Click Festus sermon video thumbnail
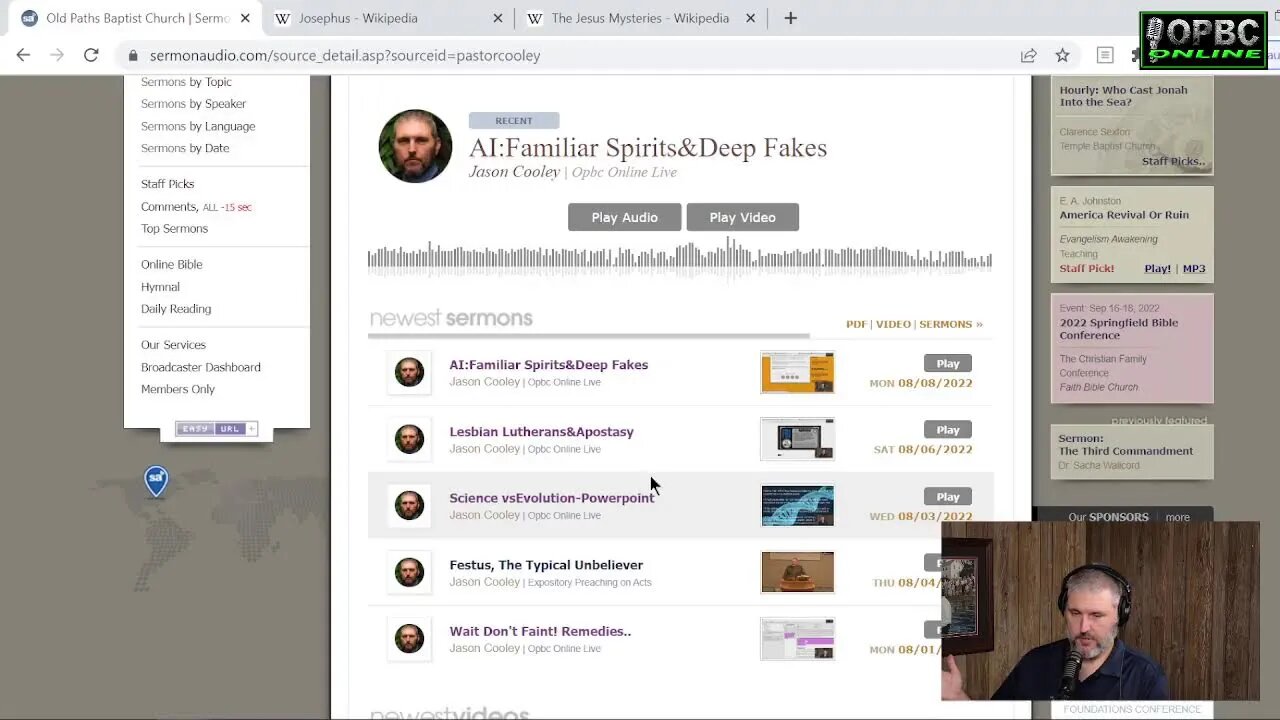This screenshot has width=1280, height=720. point(797,572)
